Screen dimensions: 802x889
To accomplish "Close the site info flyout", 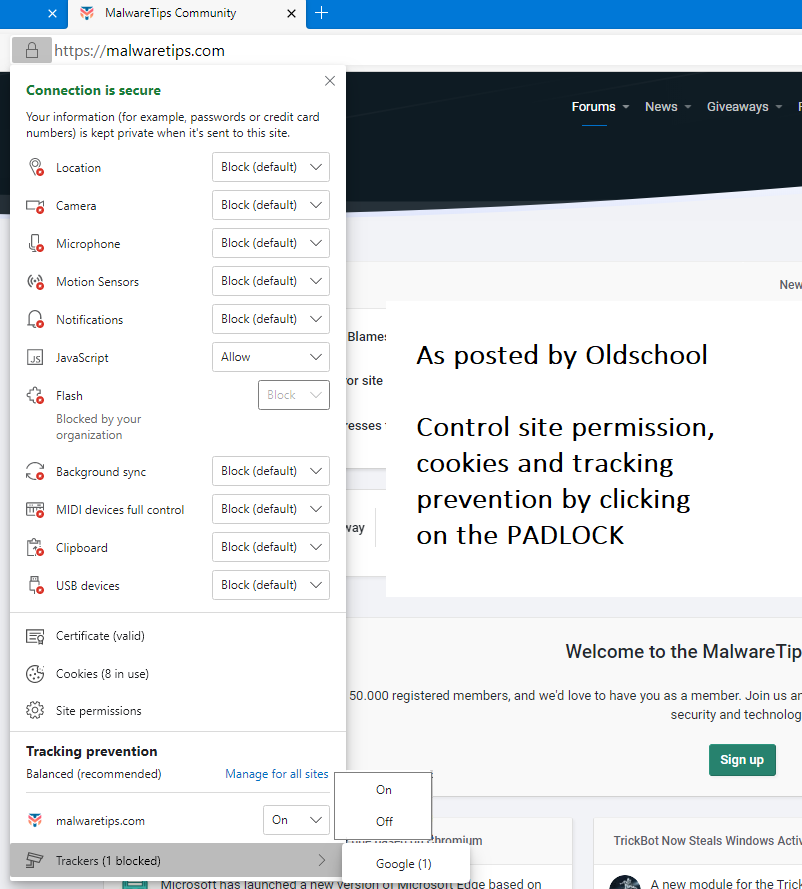I will [x=330, y=81].
